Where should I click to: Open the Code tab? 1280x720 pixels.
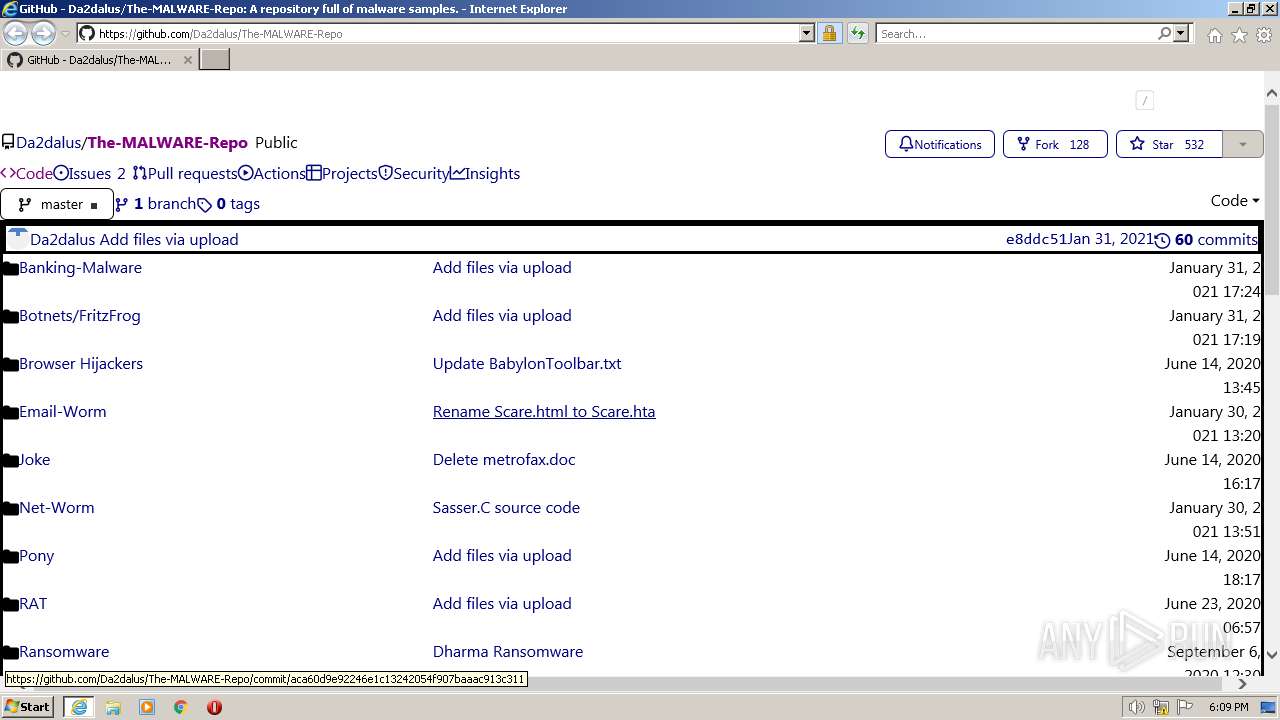point(27,174)
